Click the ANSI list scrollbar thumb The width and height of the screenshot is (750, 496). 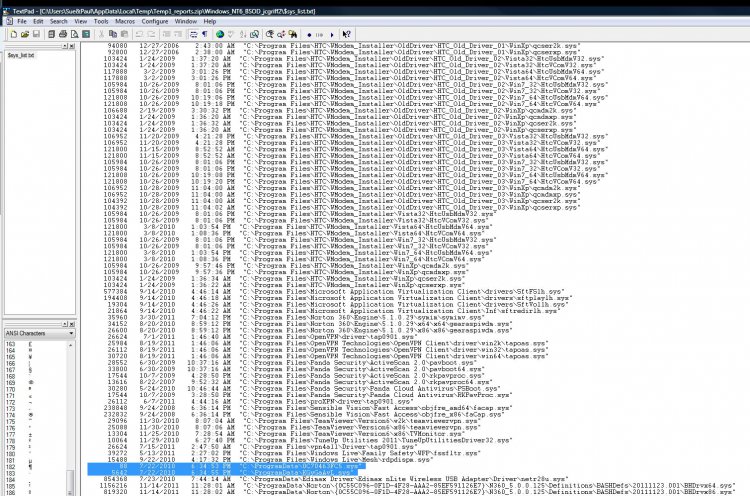pos(70,482)
